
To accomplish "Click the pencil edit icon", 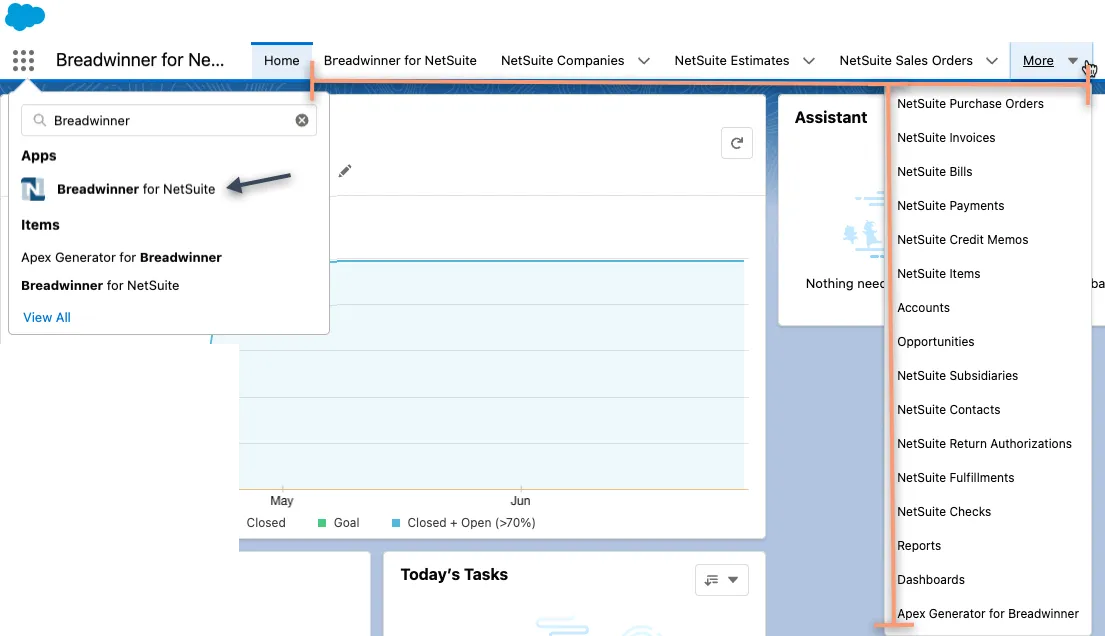I will [x=345, y=171].
